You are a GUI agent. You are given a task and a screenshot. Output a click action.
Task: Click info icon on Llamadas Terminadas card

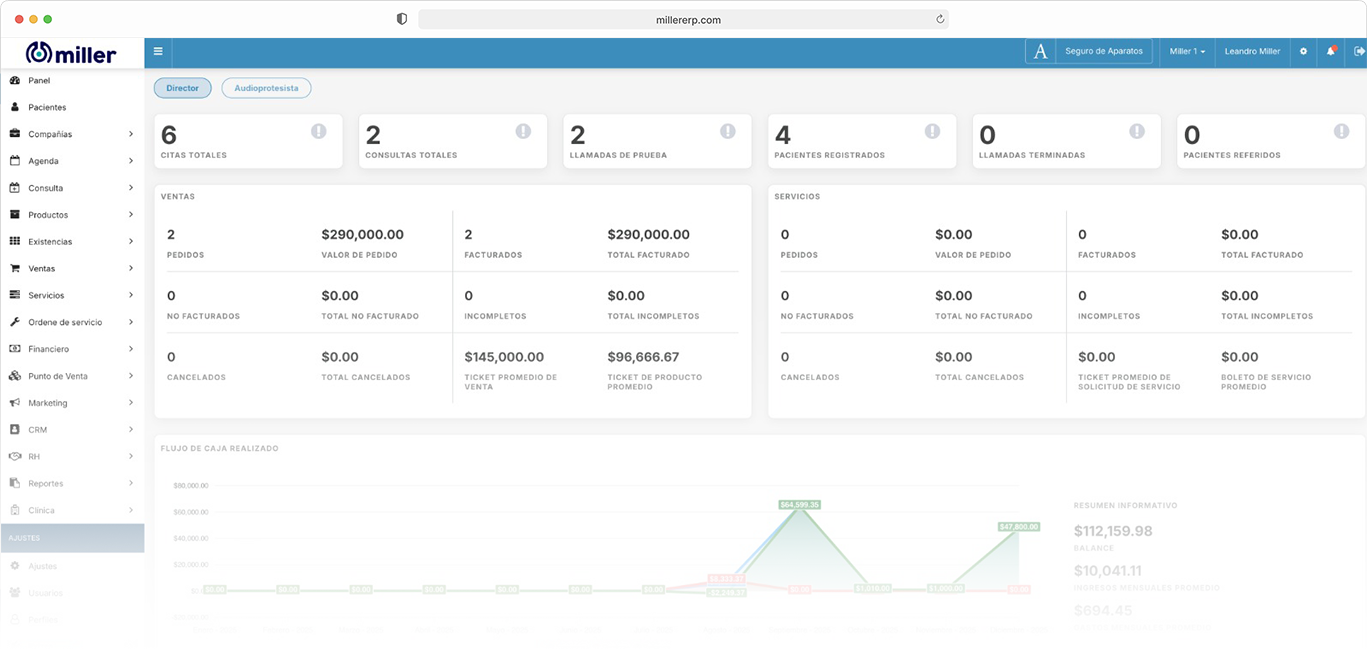pyautogui.click(x=1137, y=131)
